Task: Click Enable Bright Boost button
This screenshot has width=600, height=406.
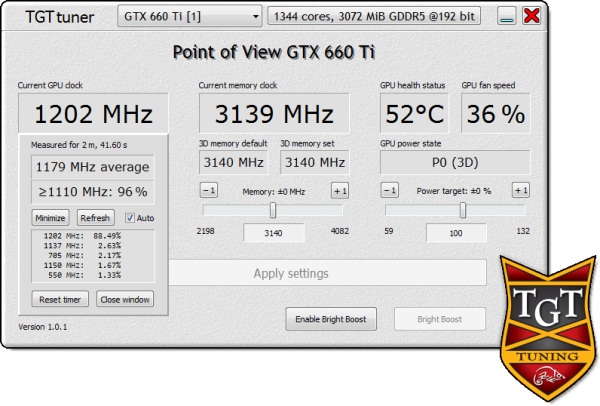Action: pyautogui.click(x=331, y=319)
